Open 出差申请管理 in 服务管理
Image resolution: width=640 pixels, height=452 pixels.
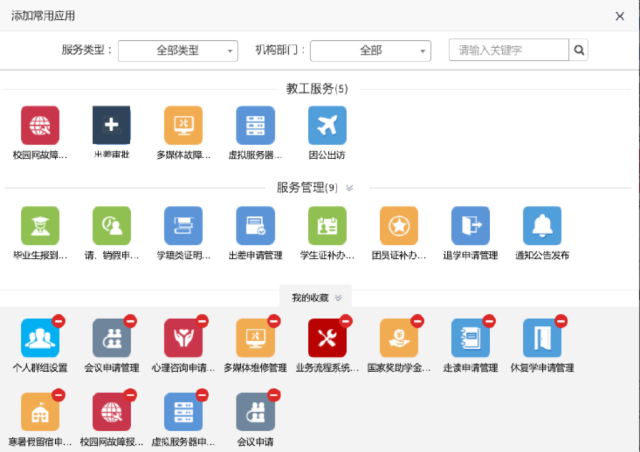click(255, 226)
